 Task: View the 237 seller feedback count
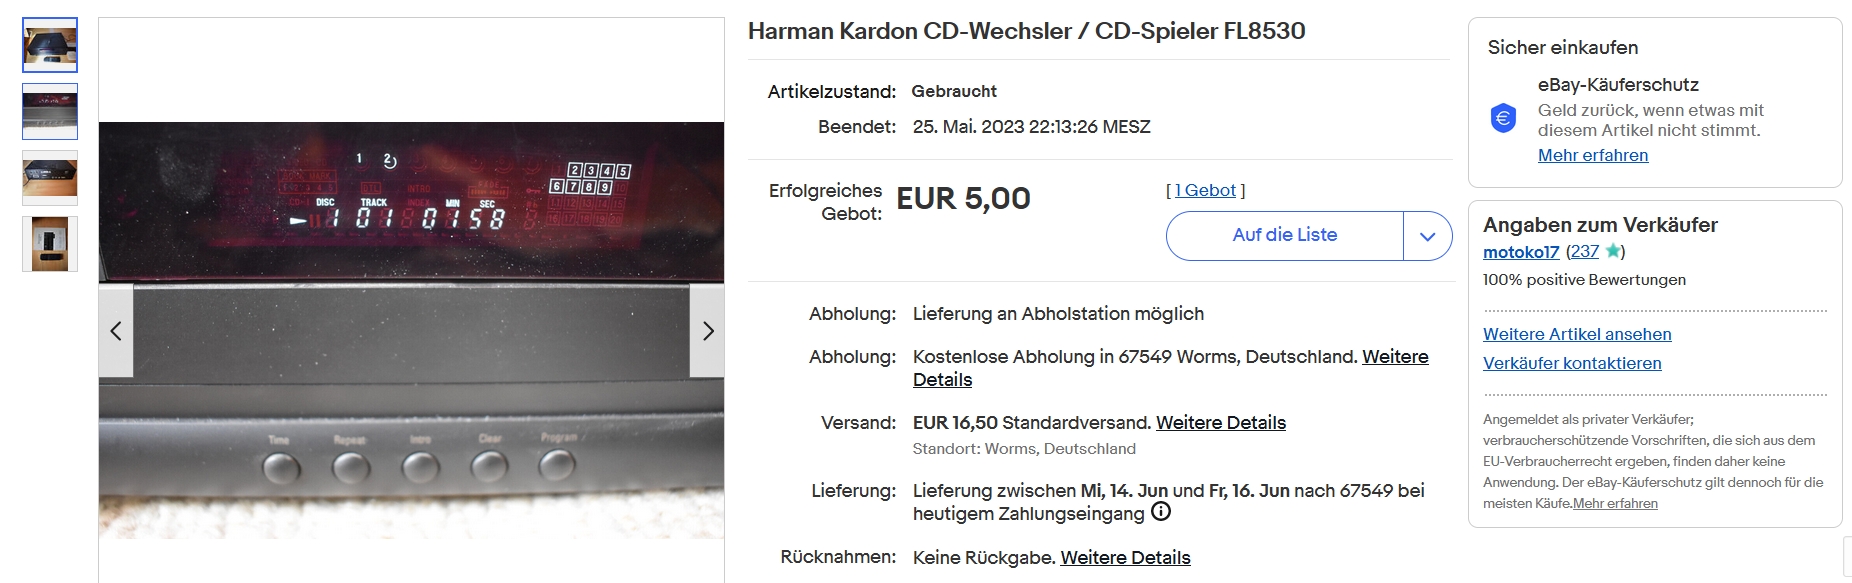1585,252
